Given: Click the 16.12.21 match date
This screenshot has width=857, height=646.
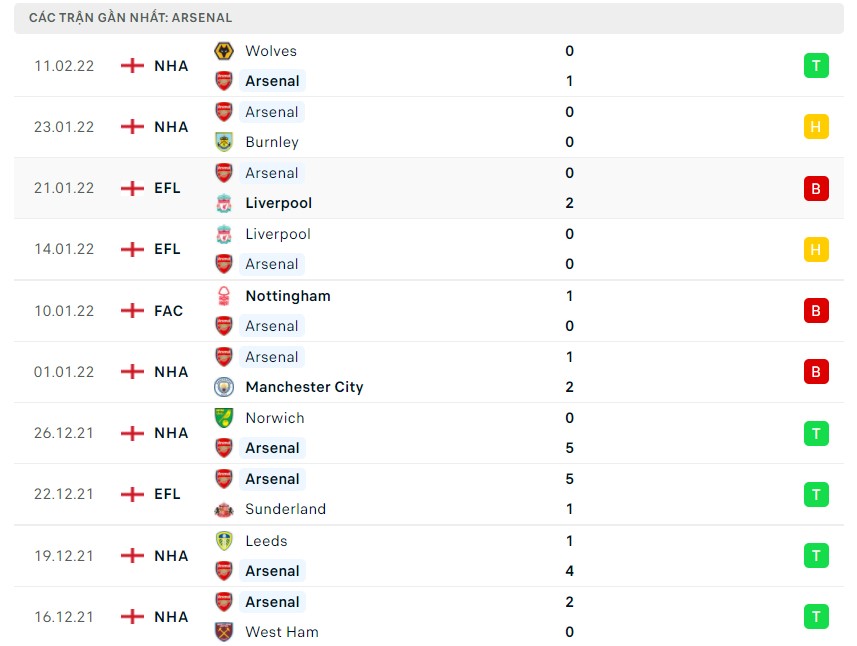Looking at the screenshot, I should (x=63, y=617).
